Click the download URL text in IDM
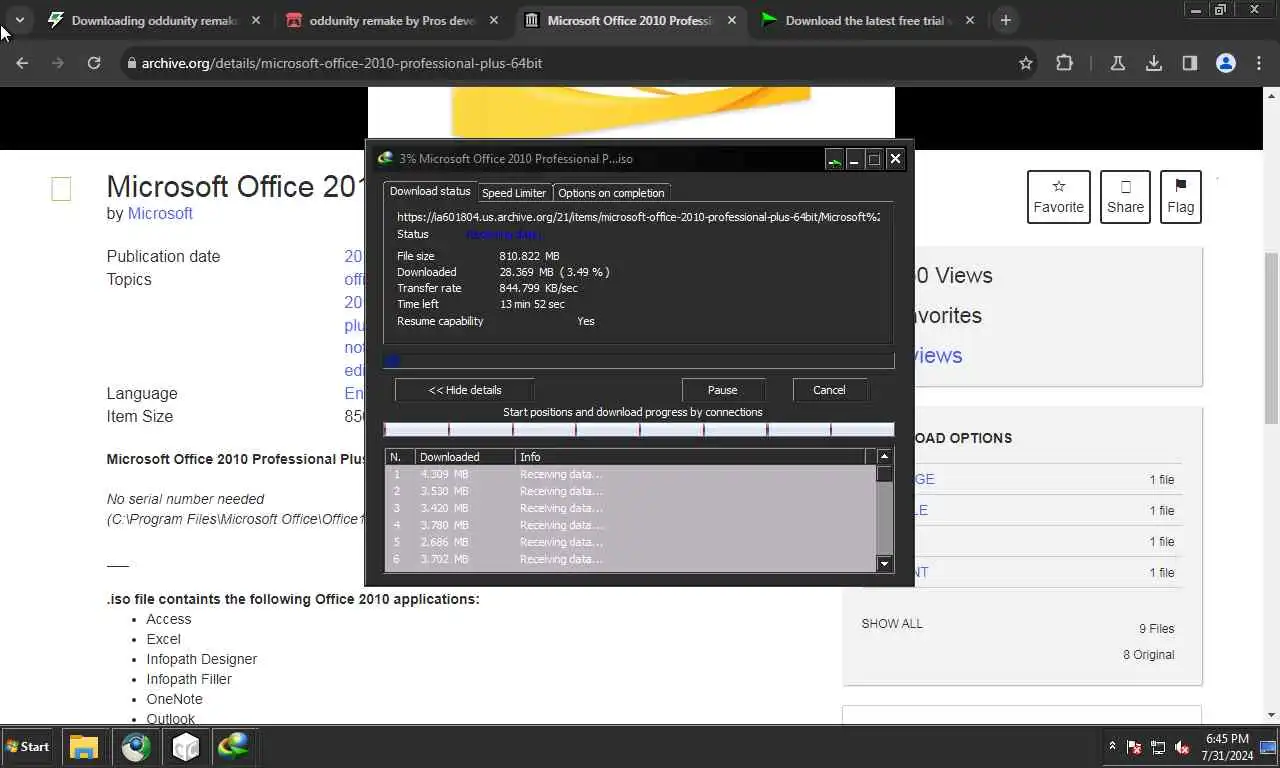The width and height of the screenshot is (1280, 768). [x=638, y=217]
